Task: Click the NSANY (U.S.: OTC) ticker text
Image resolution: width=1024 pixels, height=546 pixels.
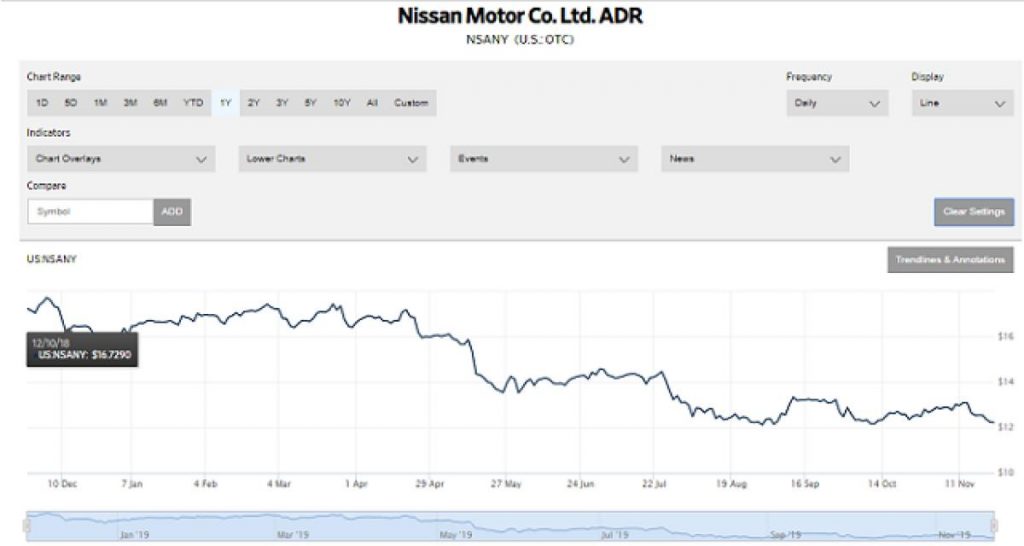Action: tap(520, 40)
